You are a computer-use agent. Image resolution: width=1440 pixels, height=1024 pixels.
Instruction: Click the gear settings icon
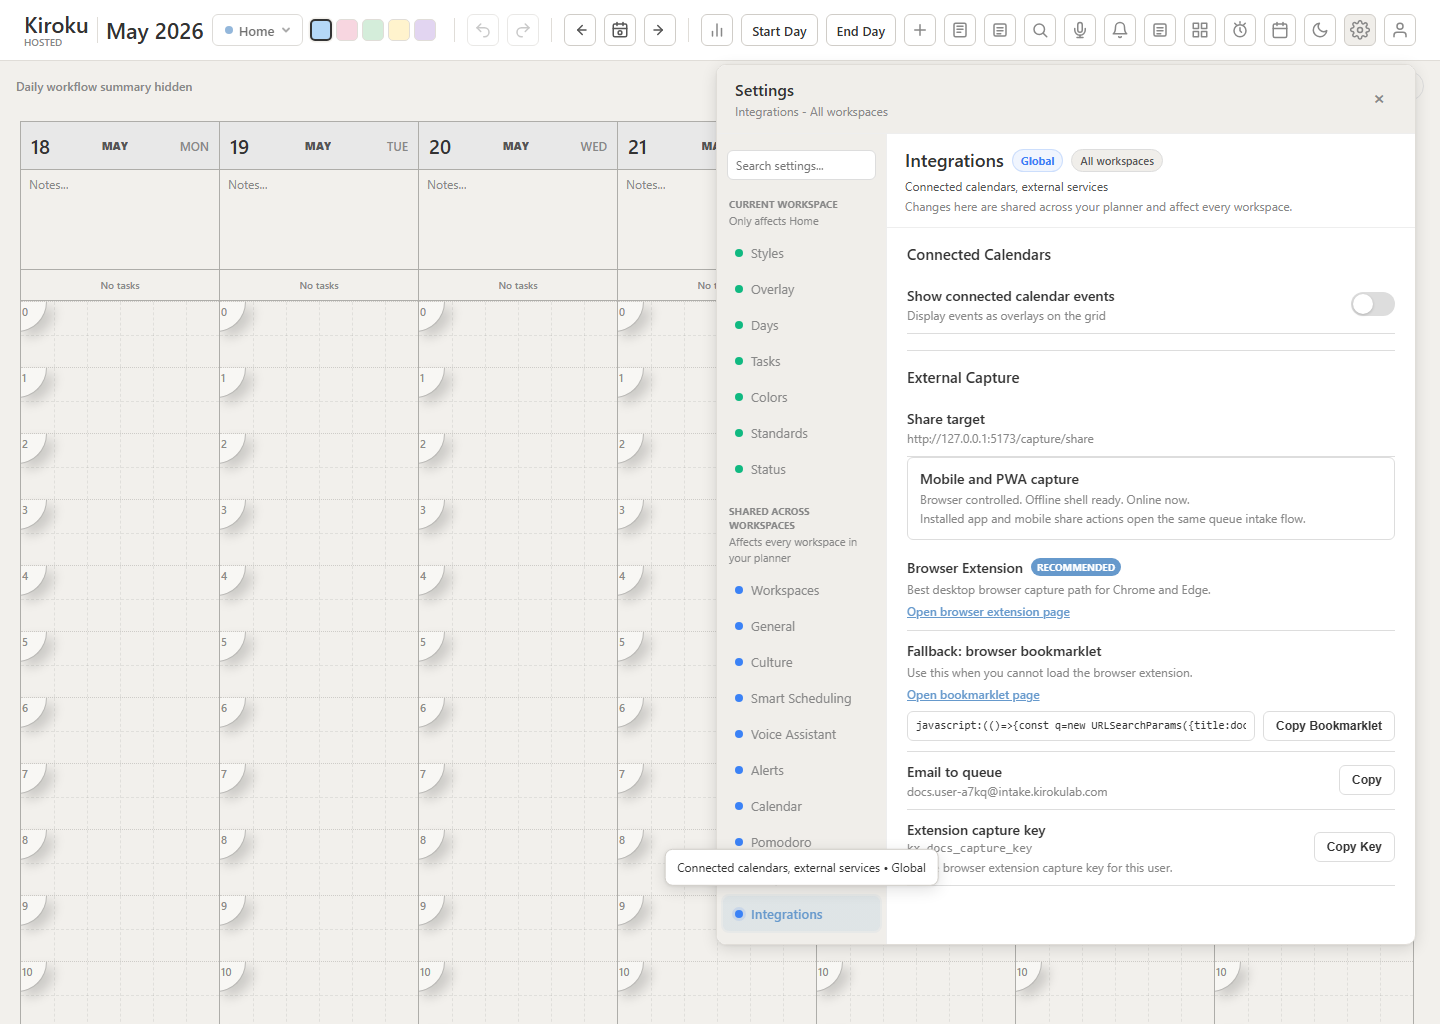point(1360,30)
